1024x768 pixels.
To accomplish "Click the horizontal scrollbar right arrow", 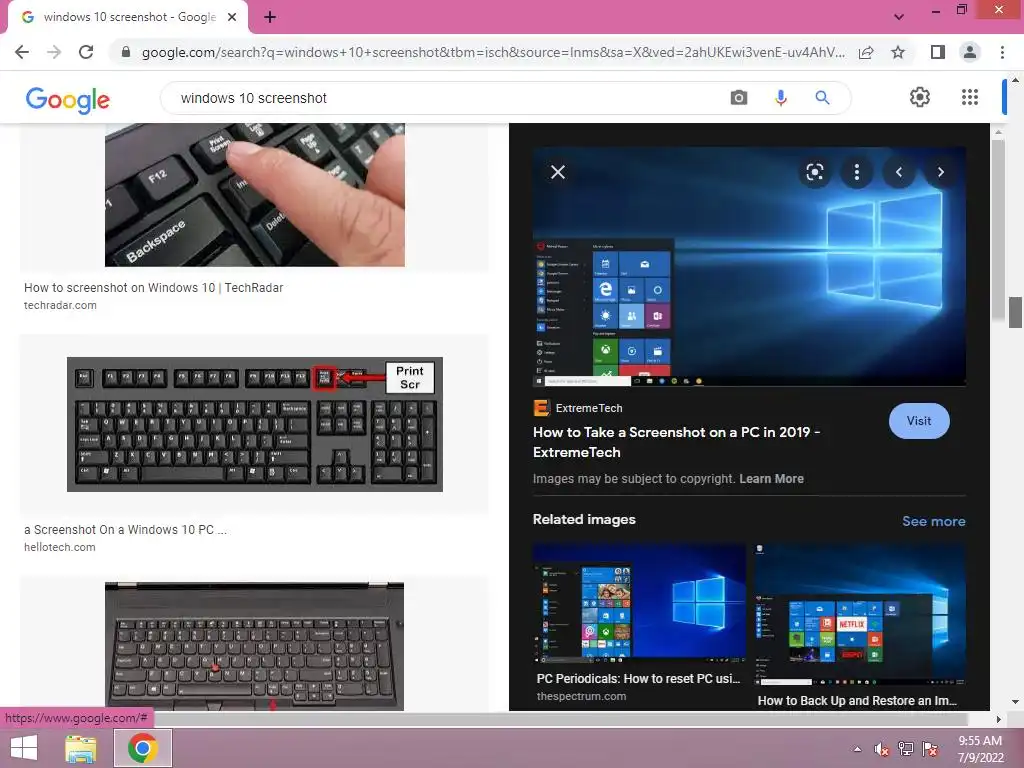I will pos(998,719).
